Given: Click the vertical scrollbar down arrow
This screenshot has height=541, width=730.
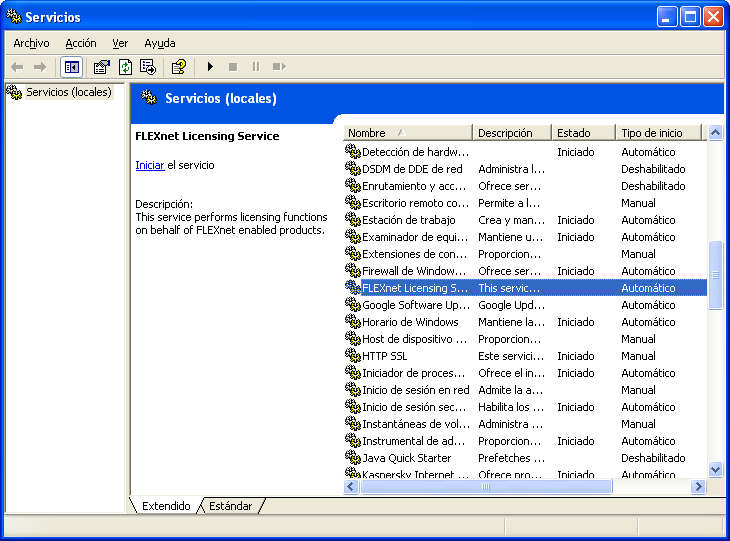Looking at the screenshot, I should point(715,468).
